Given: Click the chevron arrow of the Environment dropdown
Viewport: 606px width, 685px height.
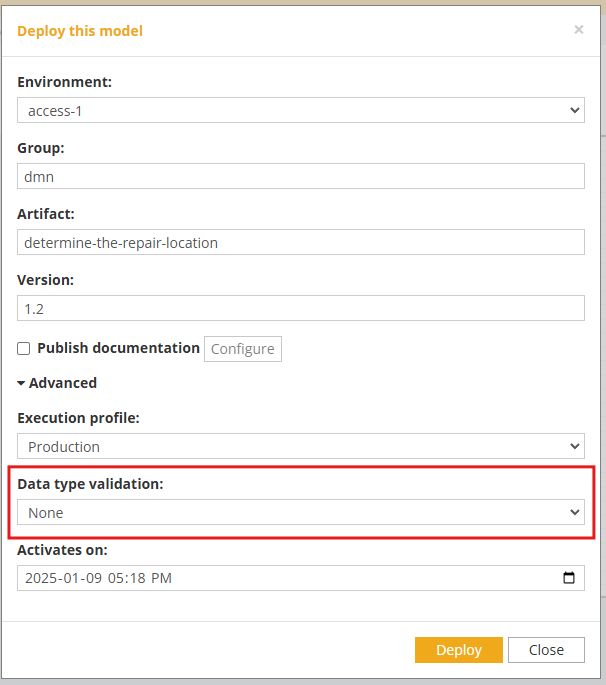Looking at the screenshot, I should coord(575,111).
